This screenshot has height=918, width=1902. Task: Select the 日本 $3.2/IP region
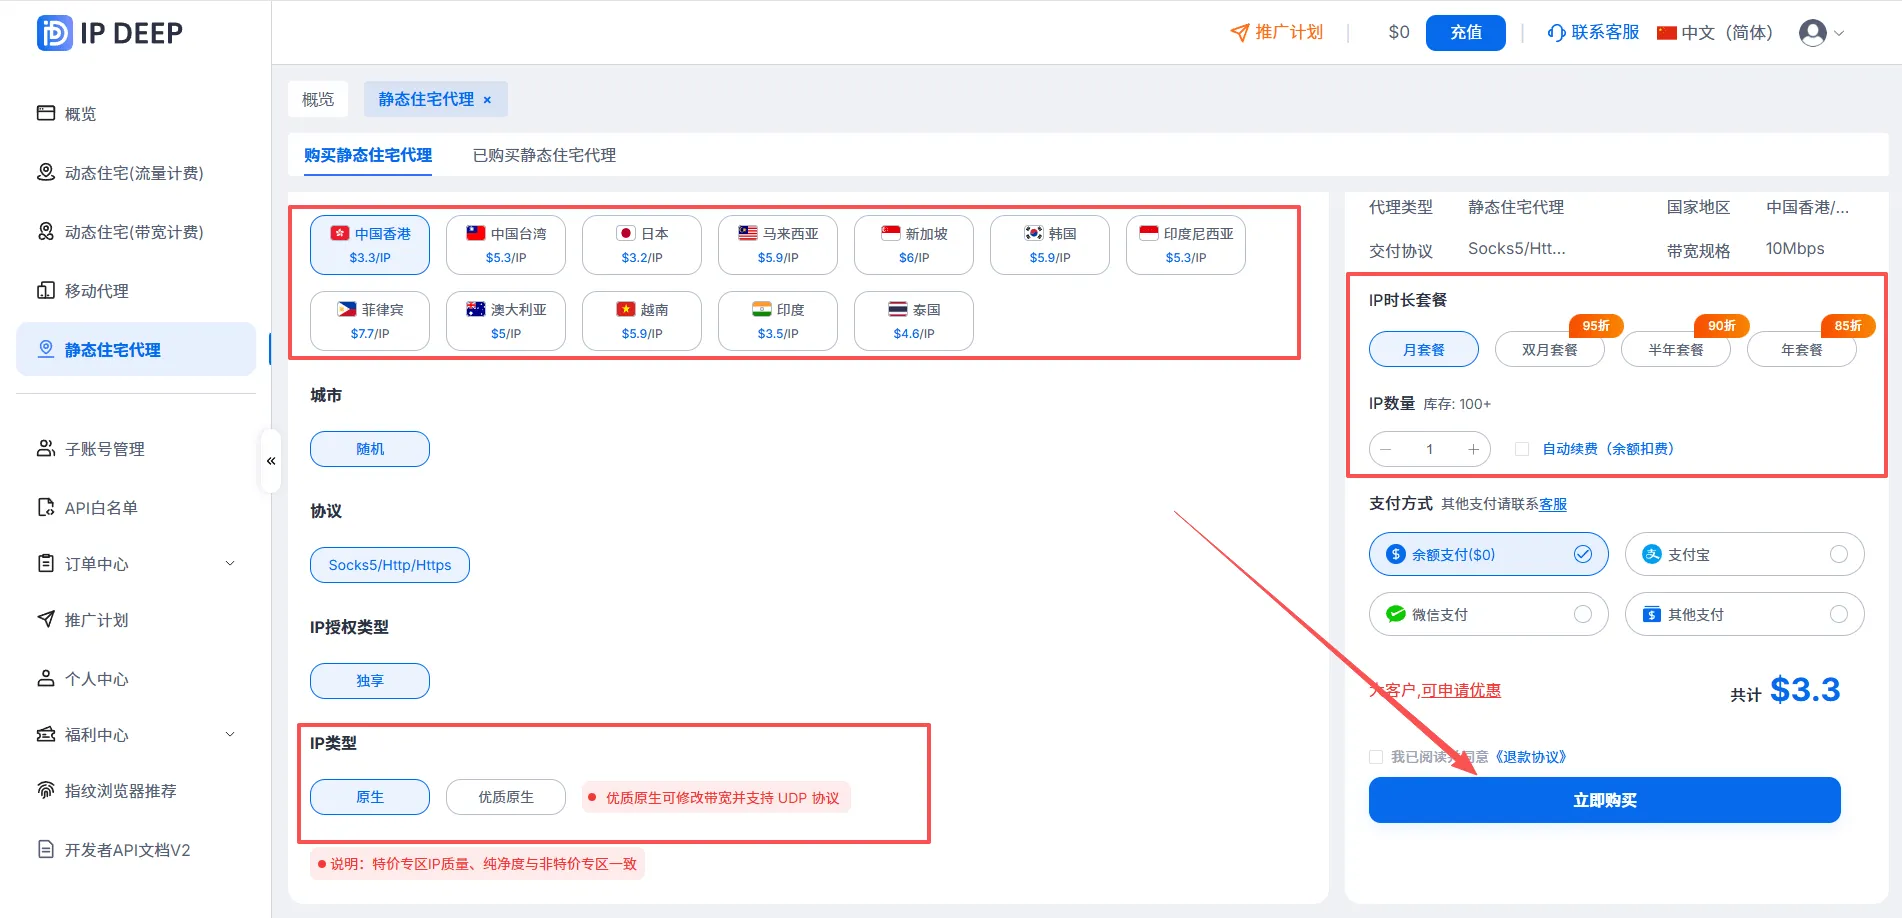click(x=642, y=245)
